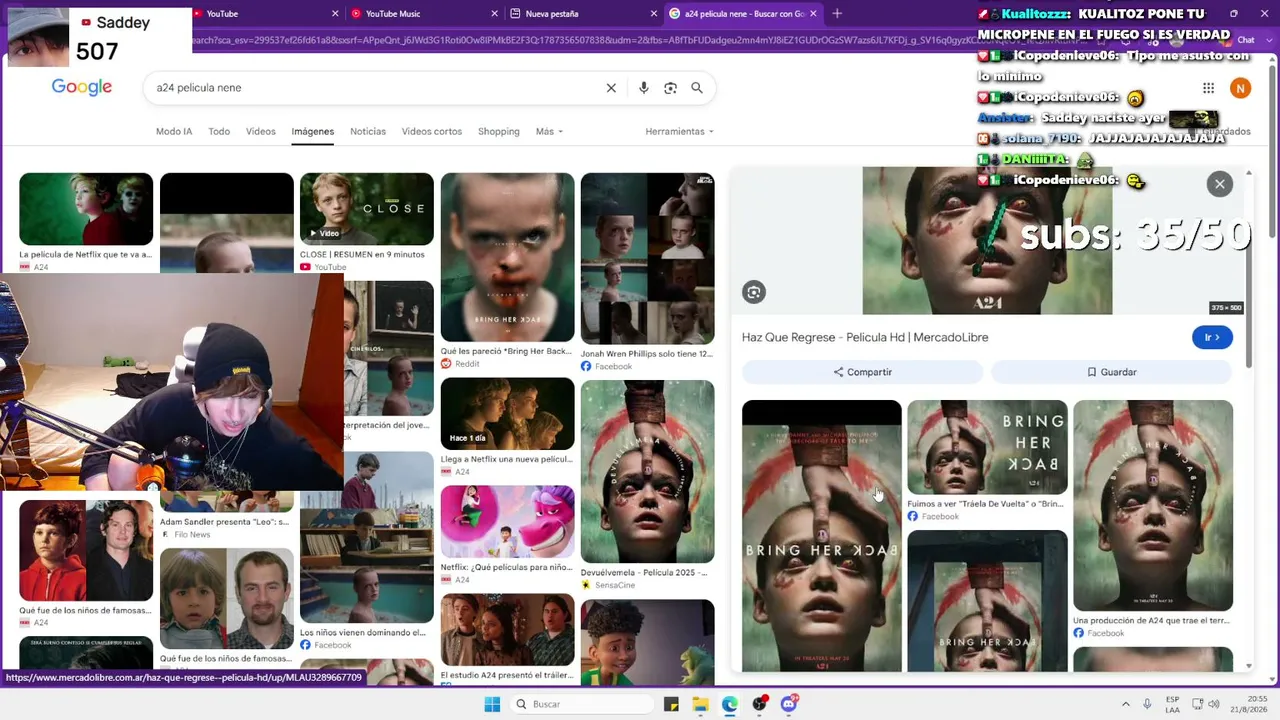
Task: Open the 'Hace 1 día' Netflix news image
Action: click(508, 414)
